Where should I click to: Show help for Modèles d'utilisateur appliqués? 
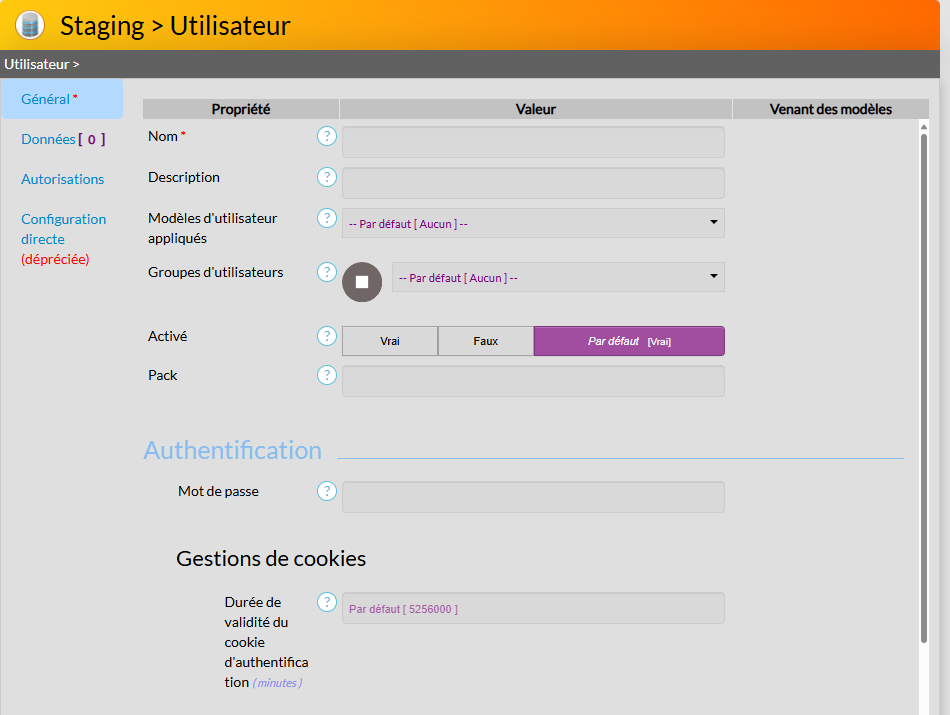[326, 218]
